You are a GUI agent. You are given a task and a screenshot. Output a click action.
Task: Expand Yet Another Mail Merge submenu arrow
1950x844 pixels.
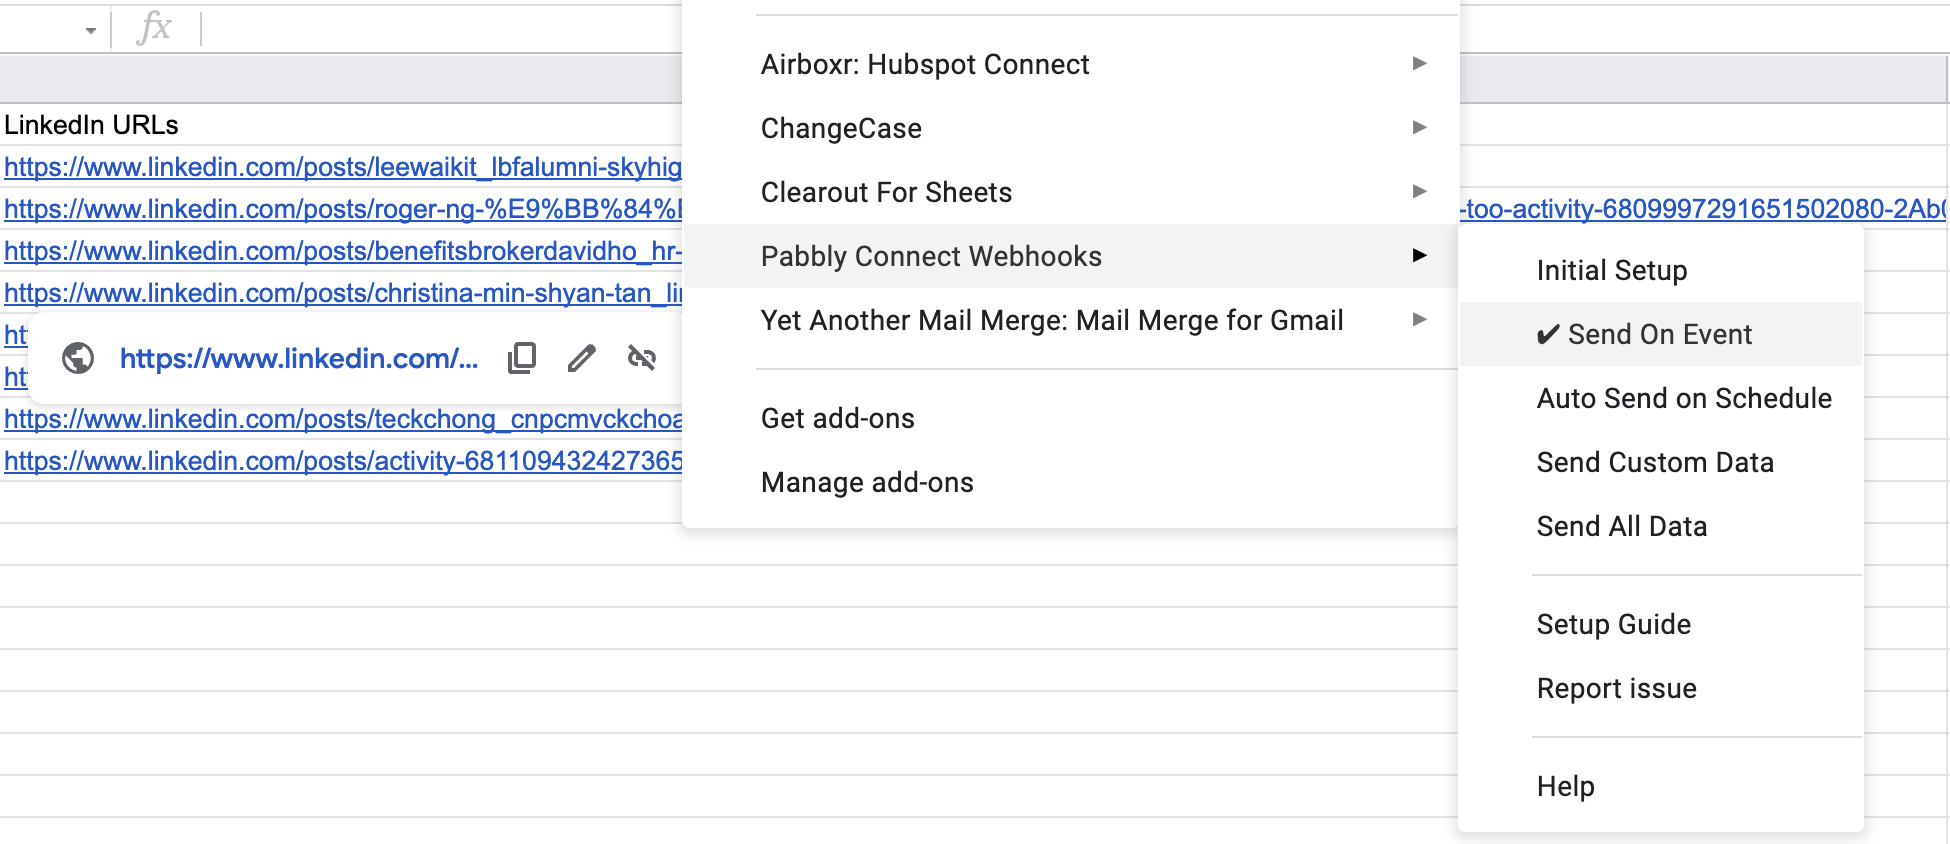tap(1419, 320)
